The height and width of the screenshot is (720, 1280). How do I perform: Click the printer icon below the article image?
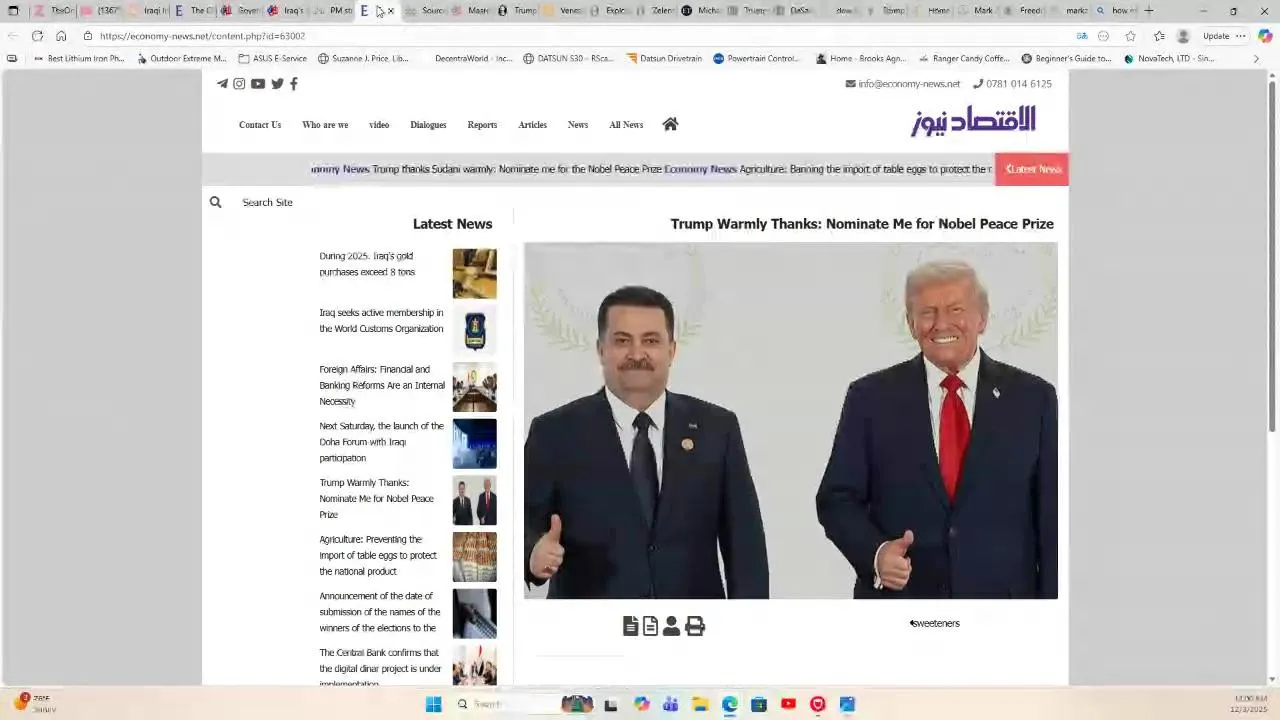pos(695,626)
